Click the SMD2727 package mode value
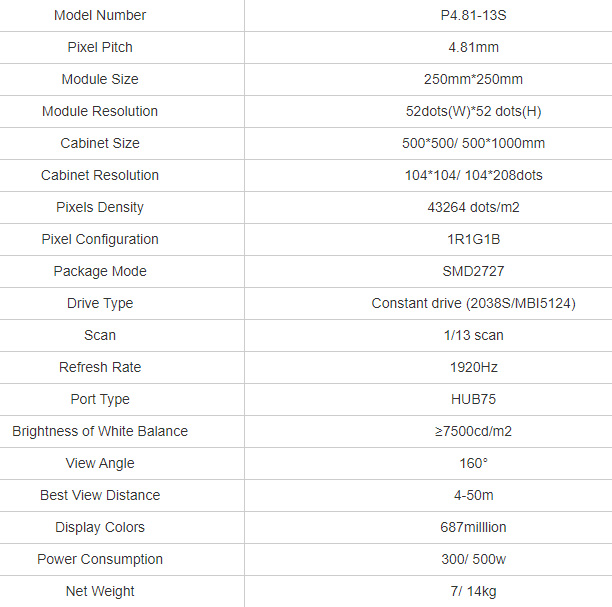This screenshot has height=607, width=612. [x=473, y=271]
